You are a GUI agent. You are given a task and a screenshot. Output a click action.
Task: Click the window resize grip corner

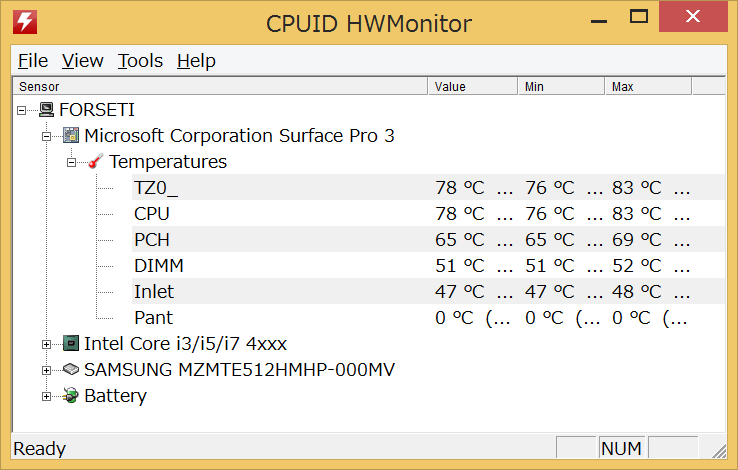point(717,449)
